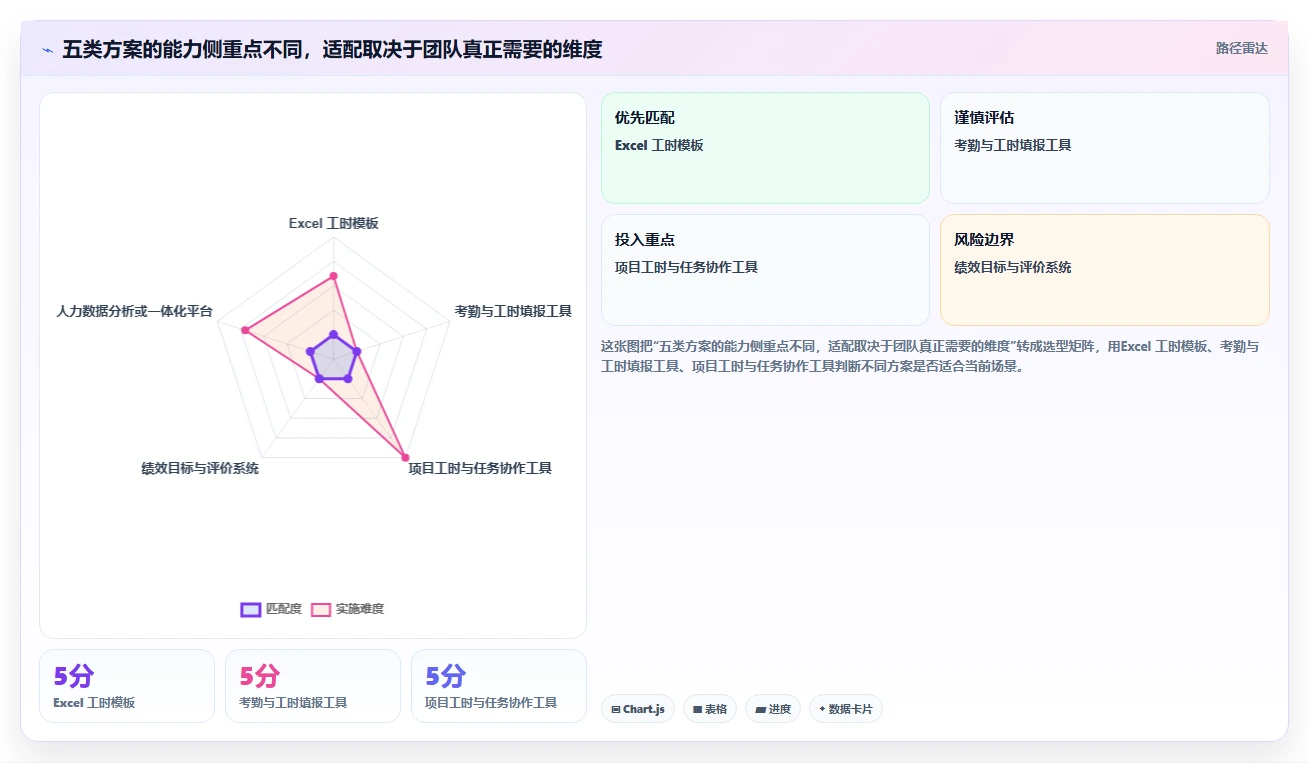Click the 表格 chip at the bottom
The width and height of the screenshot is (1309, 763).
[x=710, y=709]
